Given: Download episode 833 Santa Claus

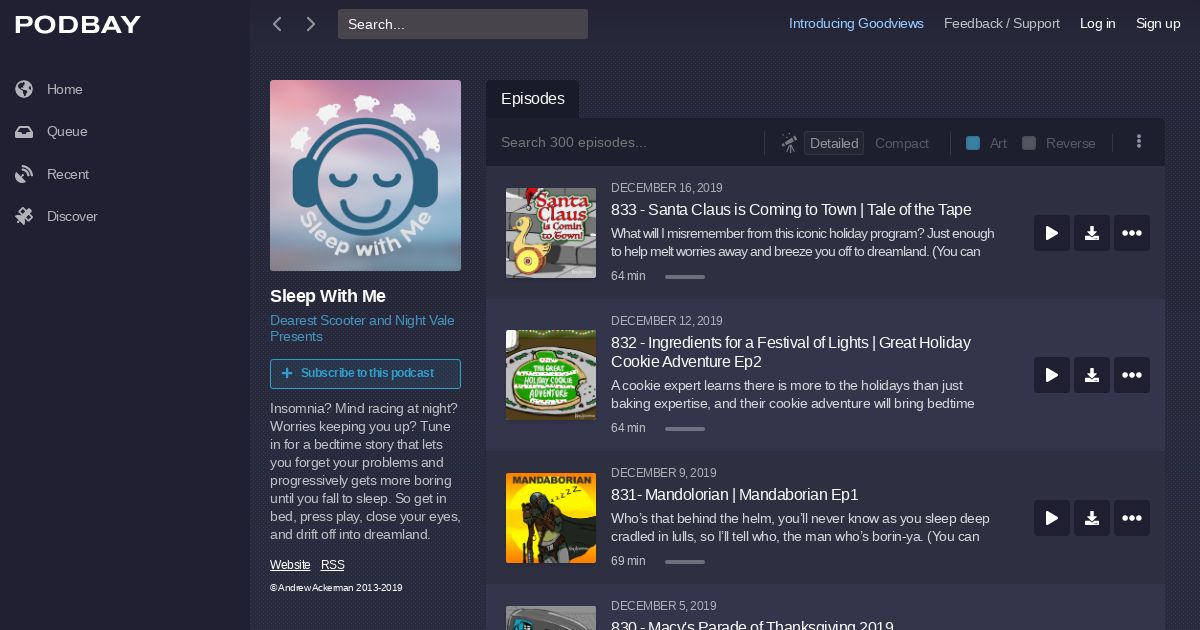Looking at the screenshot, I should tap(1092, 233).
